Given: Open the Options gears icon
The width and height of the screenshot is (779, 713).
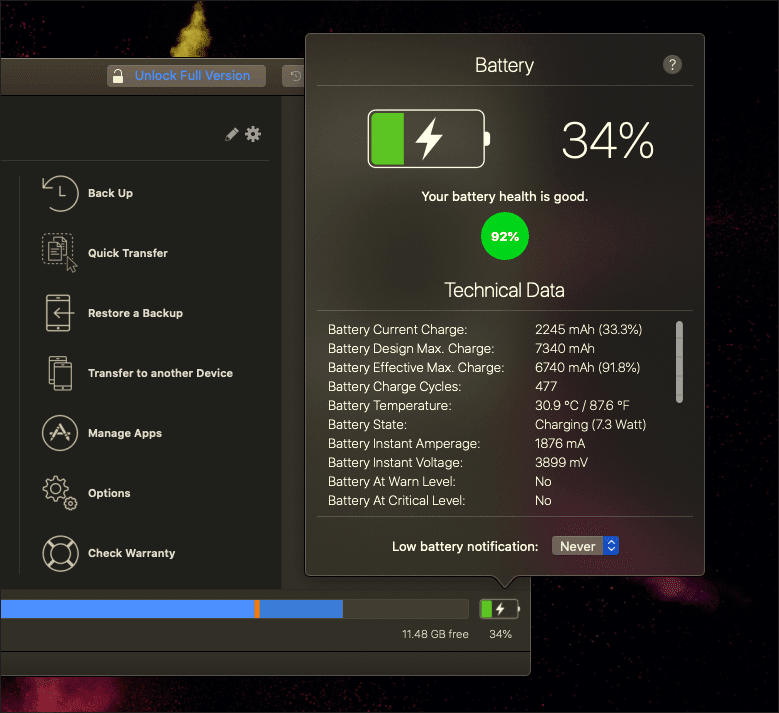Looking at the screenshot, I should 60,493.
